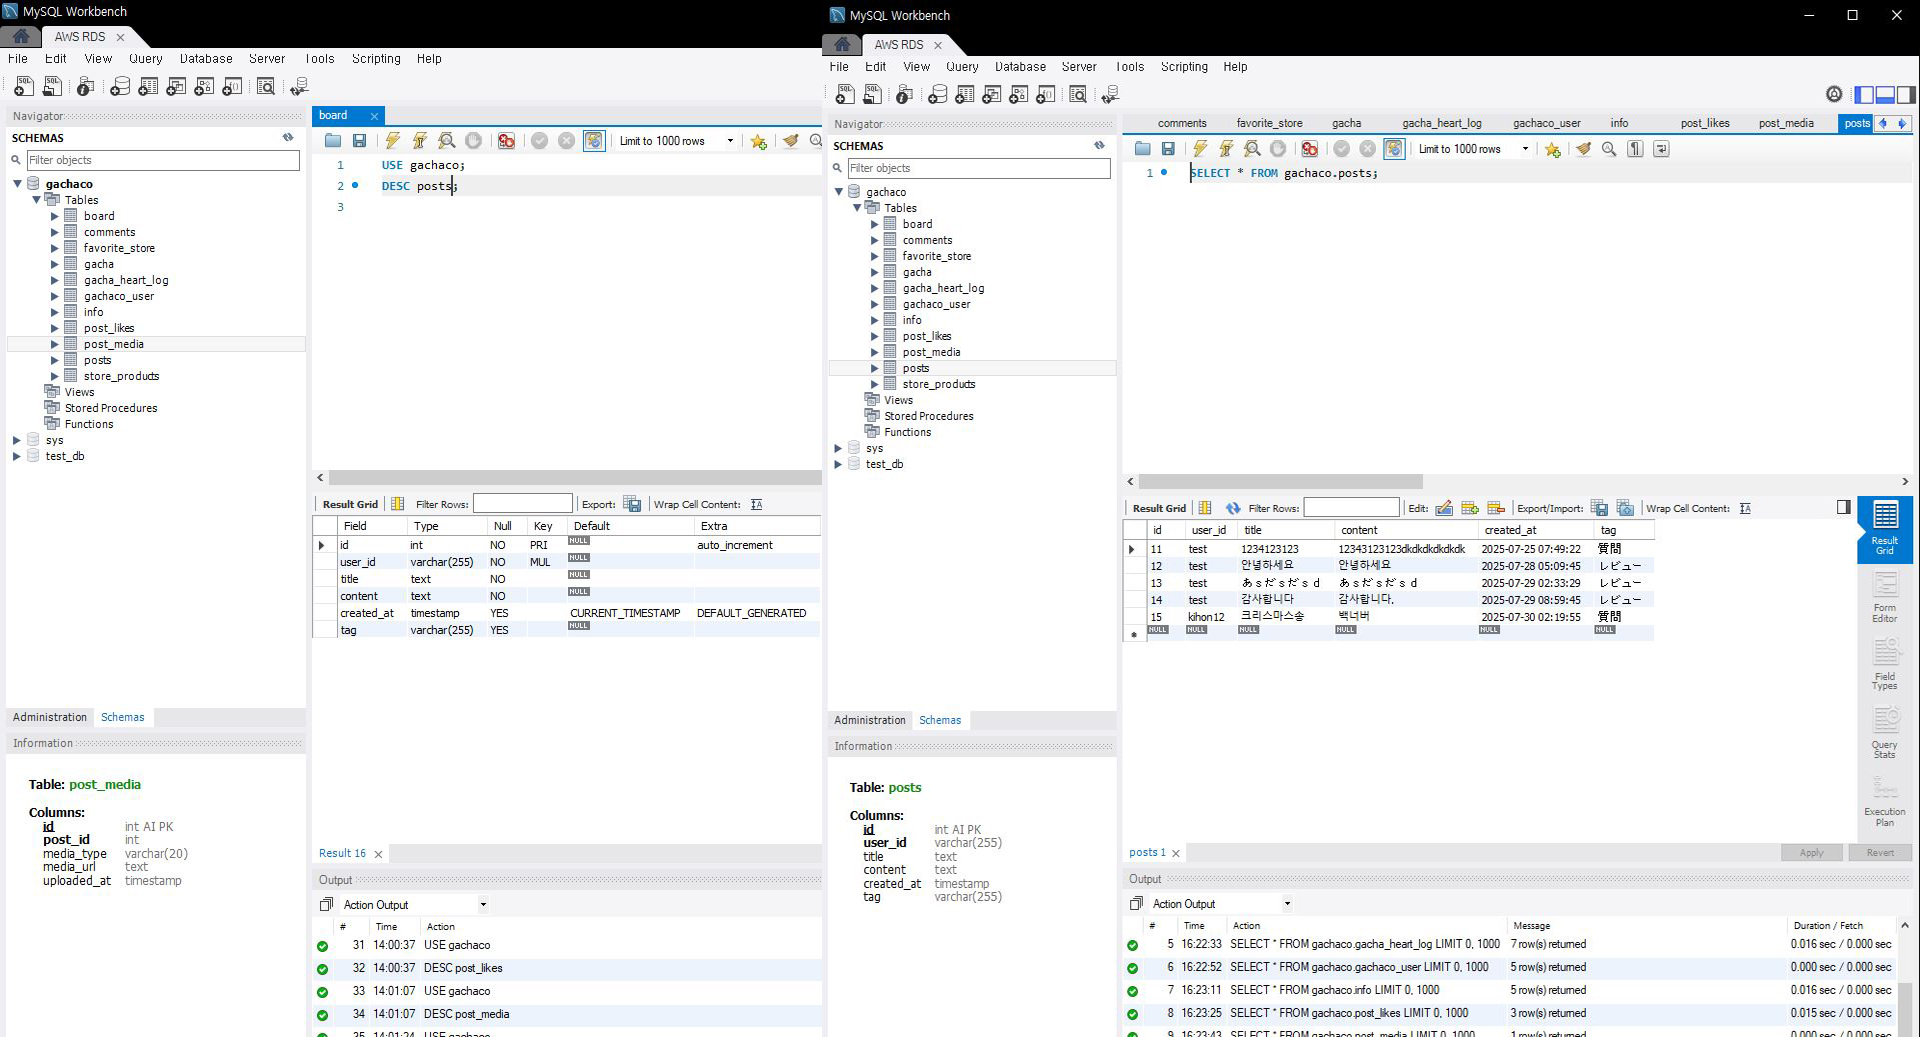Save script icon in left board editor
Image resolution: width=1920 pixels, height=1037 pixels.
[x=360, y=141]
